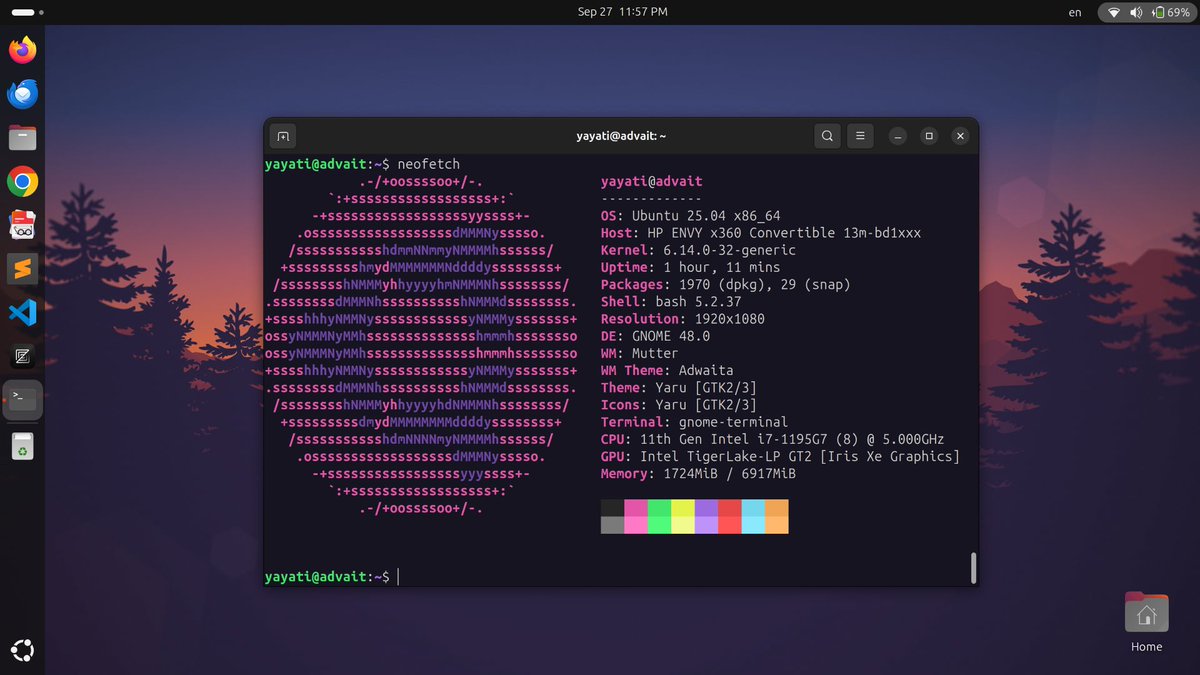Click the 'Resolution: 1920x1080' line

(x=683, y=318)
